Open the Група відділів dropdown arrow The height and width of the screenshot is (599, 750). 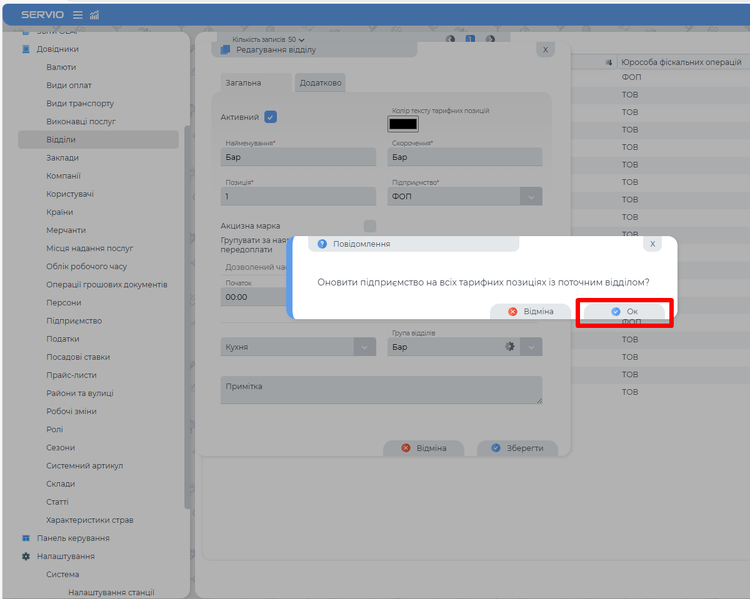coord(531,346)
